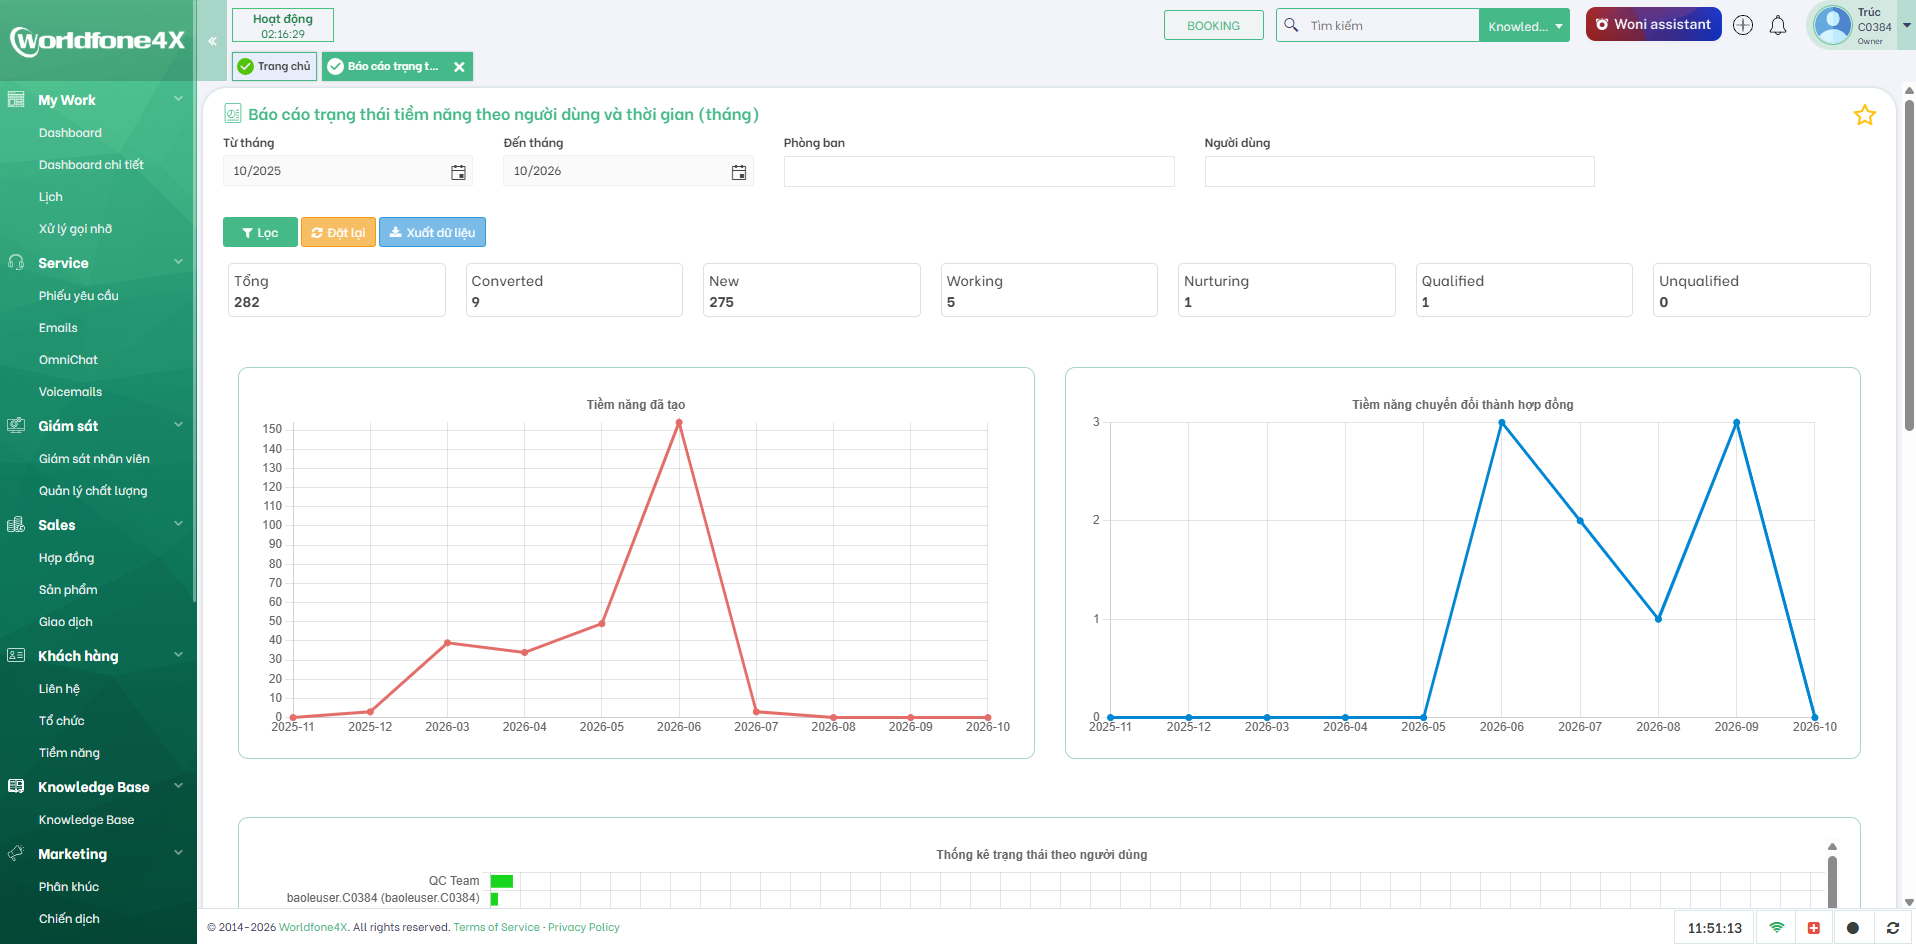Collapse the Khách hàng menu section

point(178,655)
